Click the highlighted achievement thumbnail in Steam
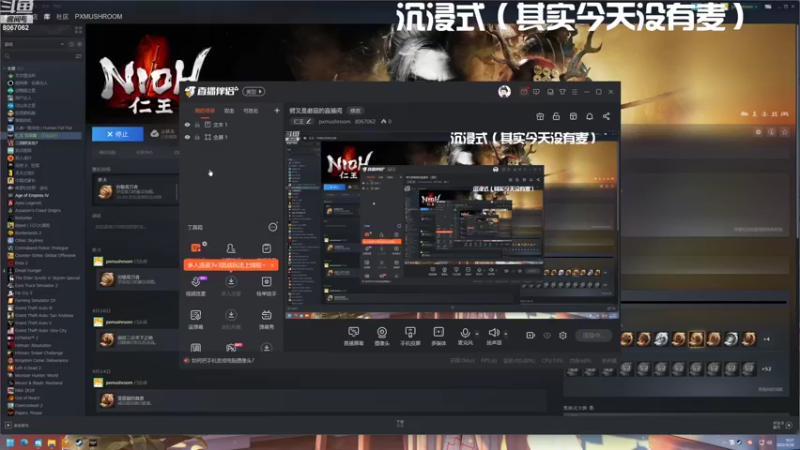800x450 pixels. [696, 339]
